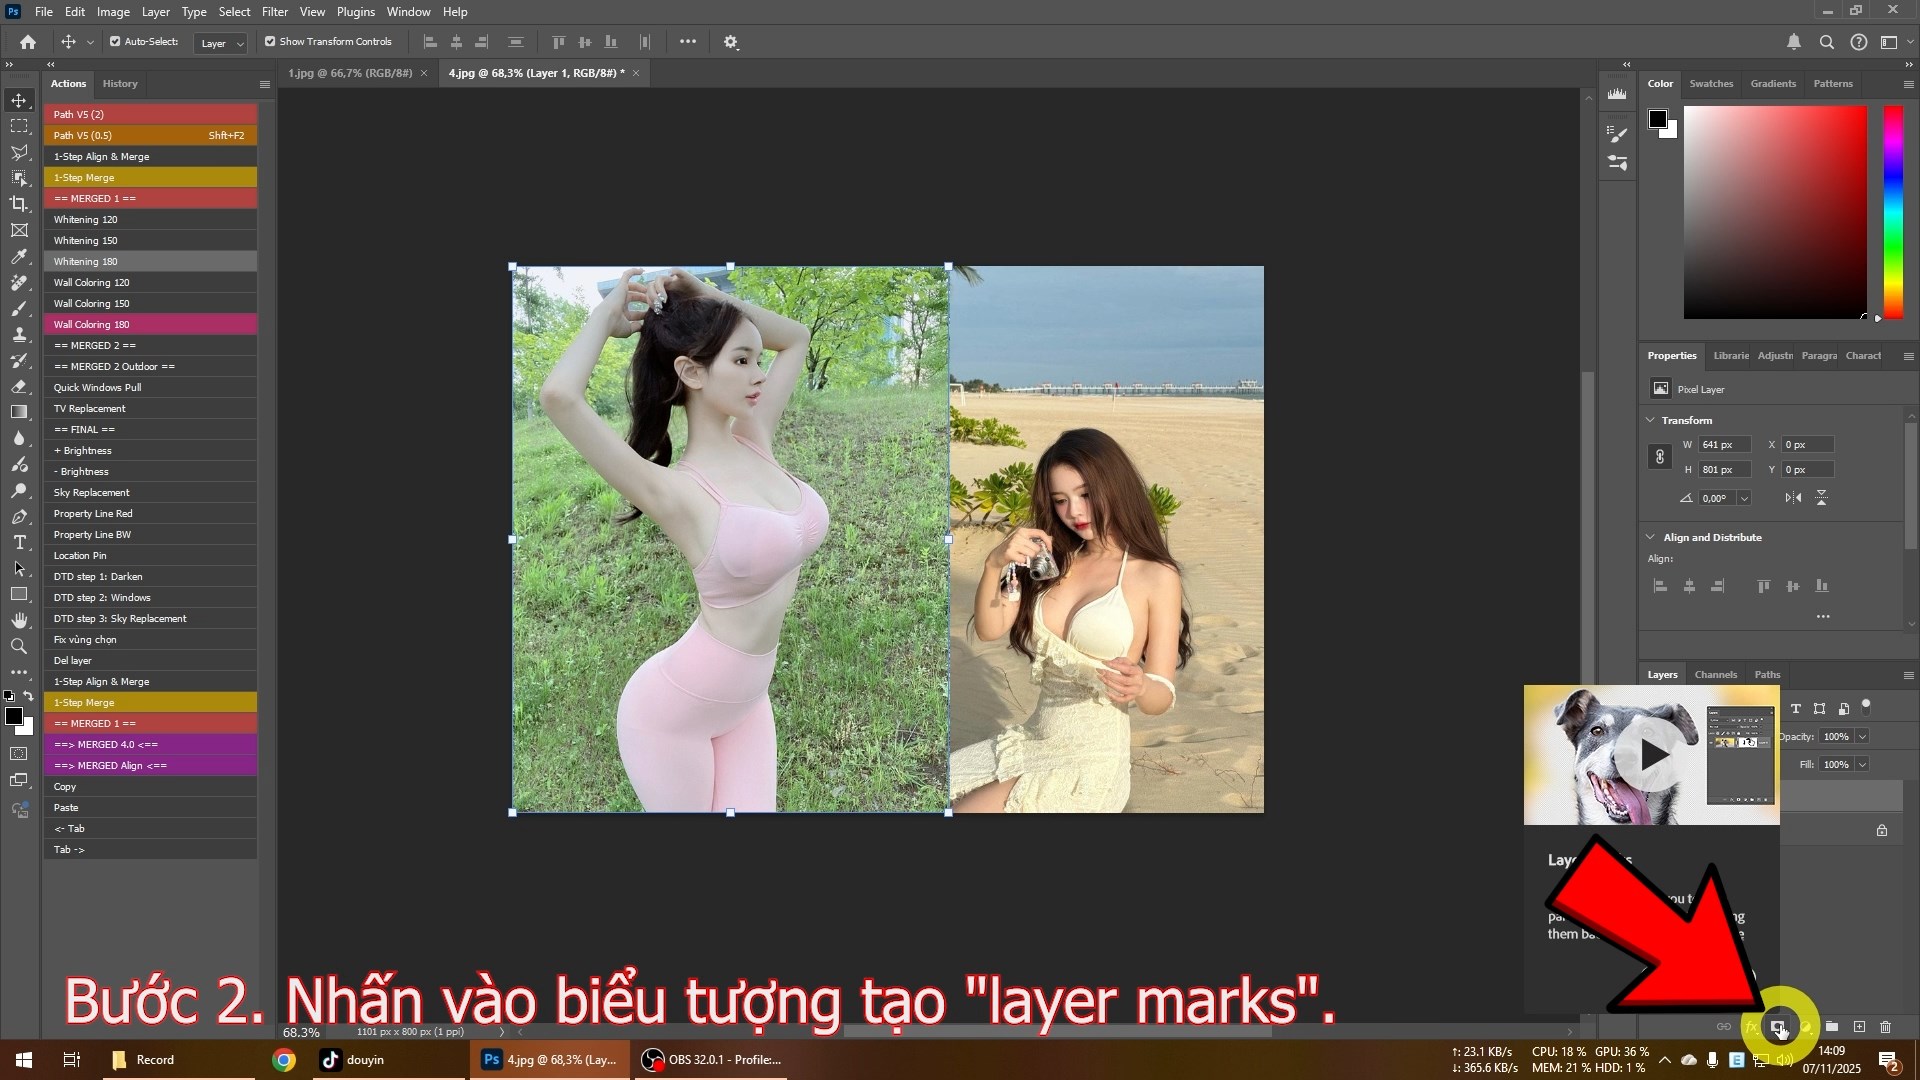Enable the Auto-Select checkbox
This screenshot has height=1080, width=1920.
[113, 42]
